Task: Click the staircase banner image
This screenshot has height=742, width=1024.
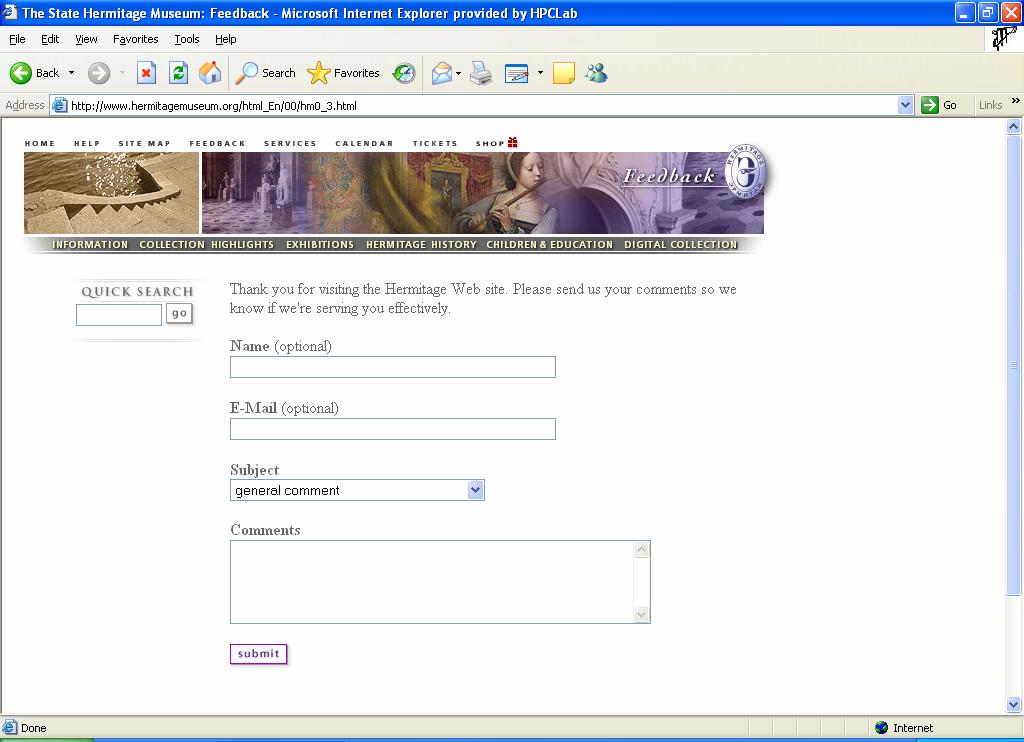Action: tap(112, 193)
